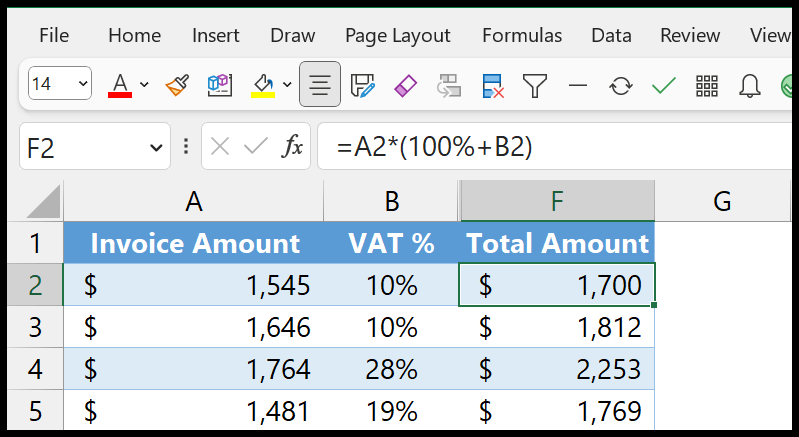The width and height of the screenshot is (799, 437).
Task: Click the cell containing 1,764
Action: (194, 369)
